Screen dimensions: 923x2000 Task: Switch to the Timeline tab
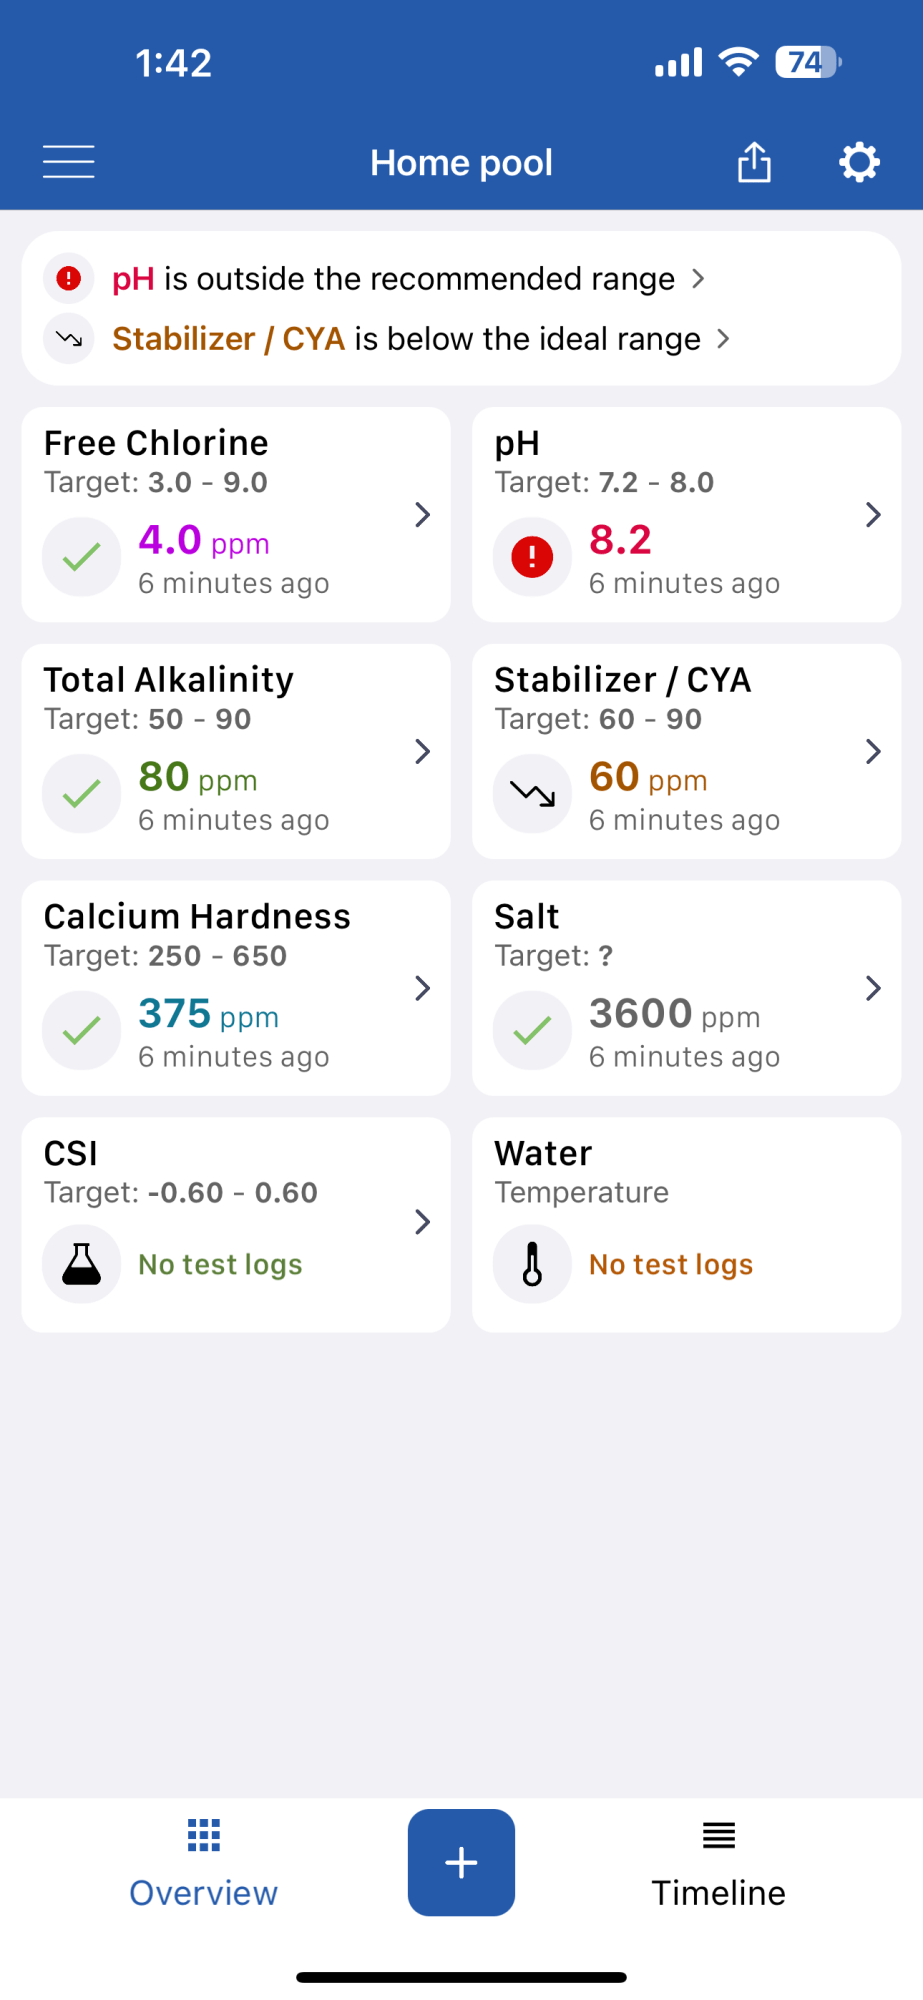pos(719,1864)
